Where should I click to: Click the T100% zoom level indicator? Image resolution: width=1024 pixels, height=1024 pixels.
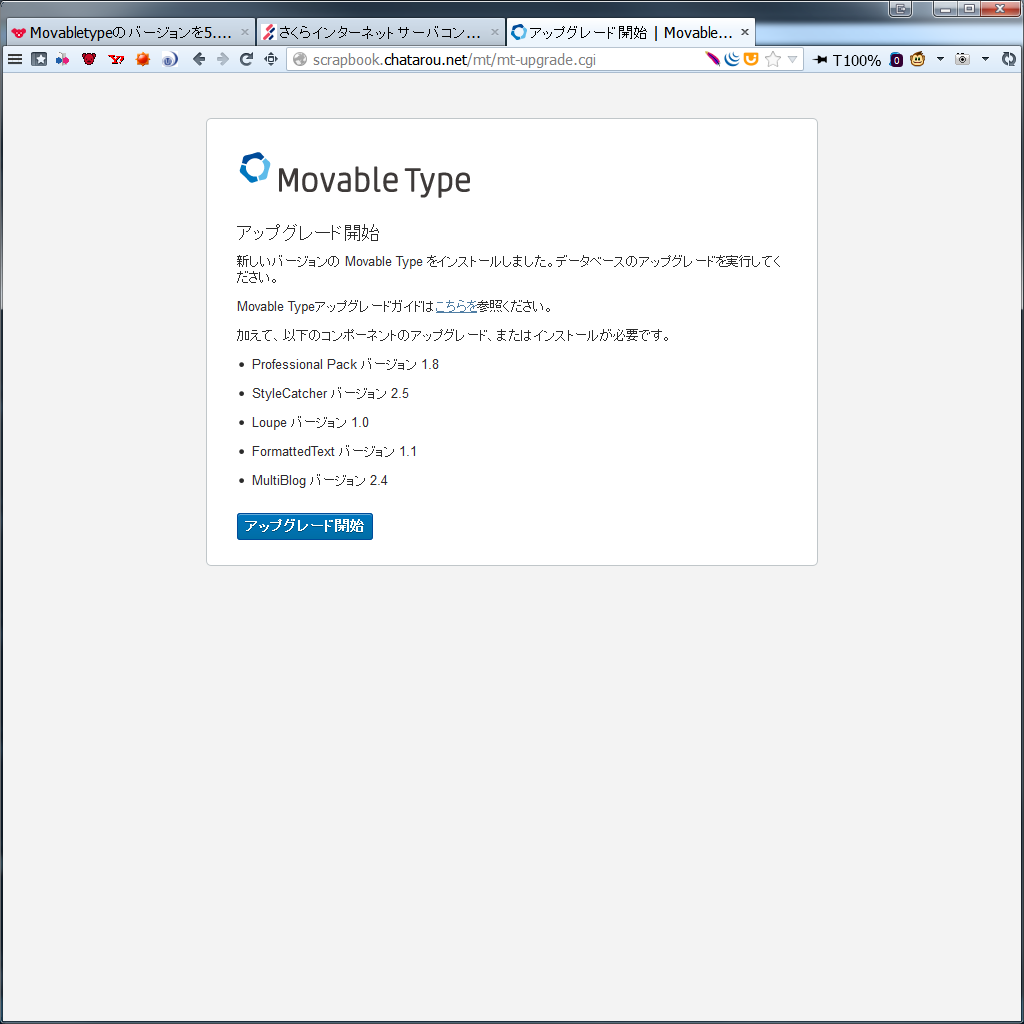[857, 60]
